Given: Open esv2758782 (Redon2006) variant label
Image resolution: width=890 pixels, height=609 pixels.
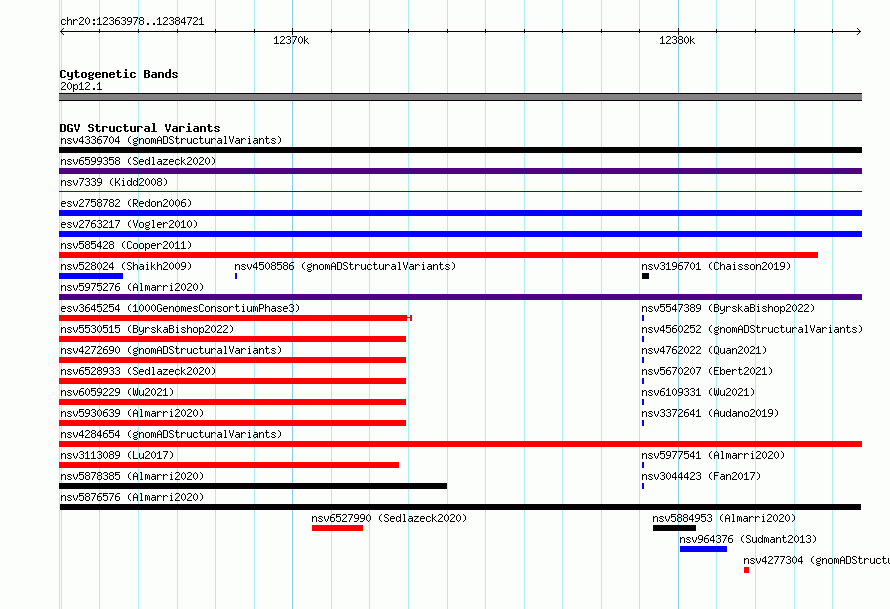Looking at the screenshot, I should (x=126, y=203).
